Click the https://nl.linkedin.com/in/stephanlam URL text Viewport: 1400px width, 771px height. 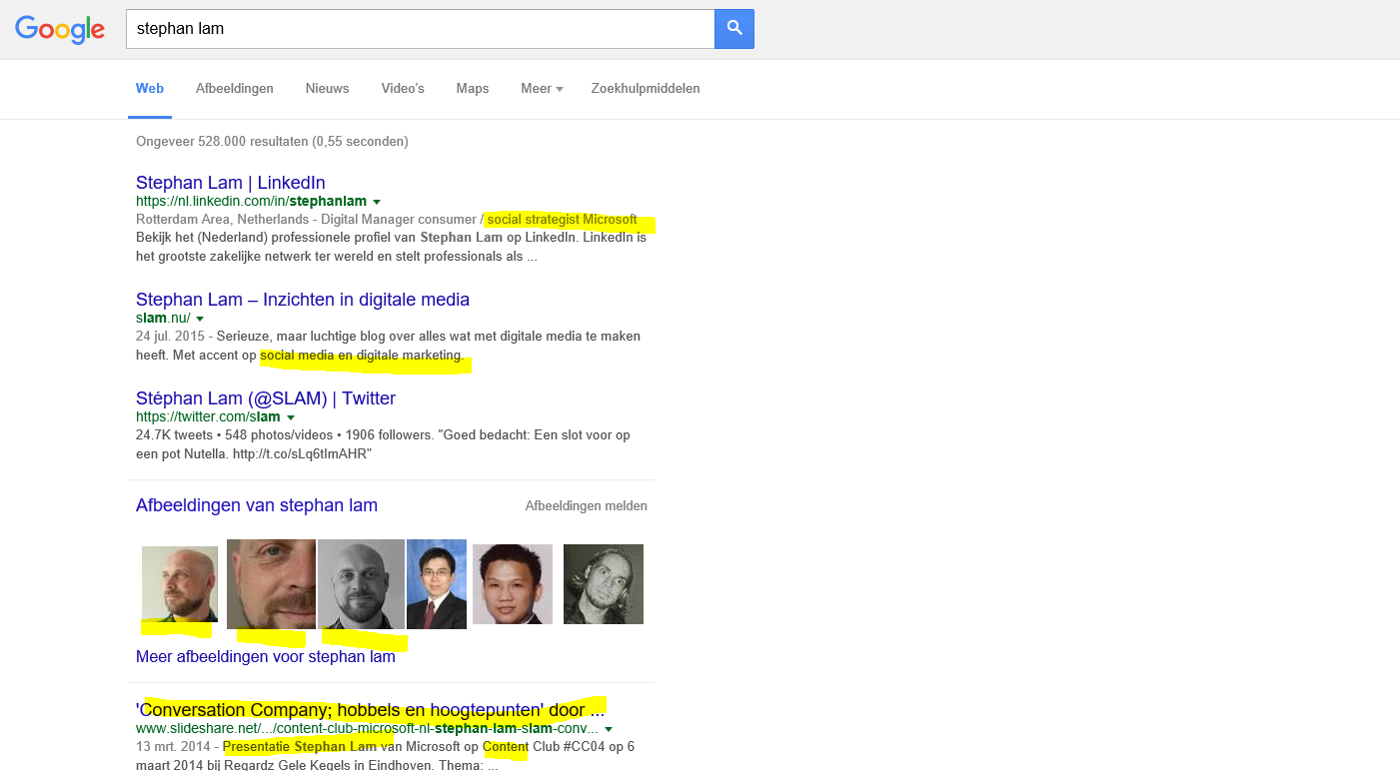click(x=252, y=201)
